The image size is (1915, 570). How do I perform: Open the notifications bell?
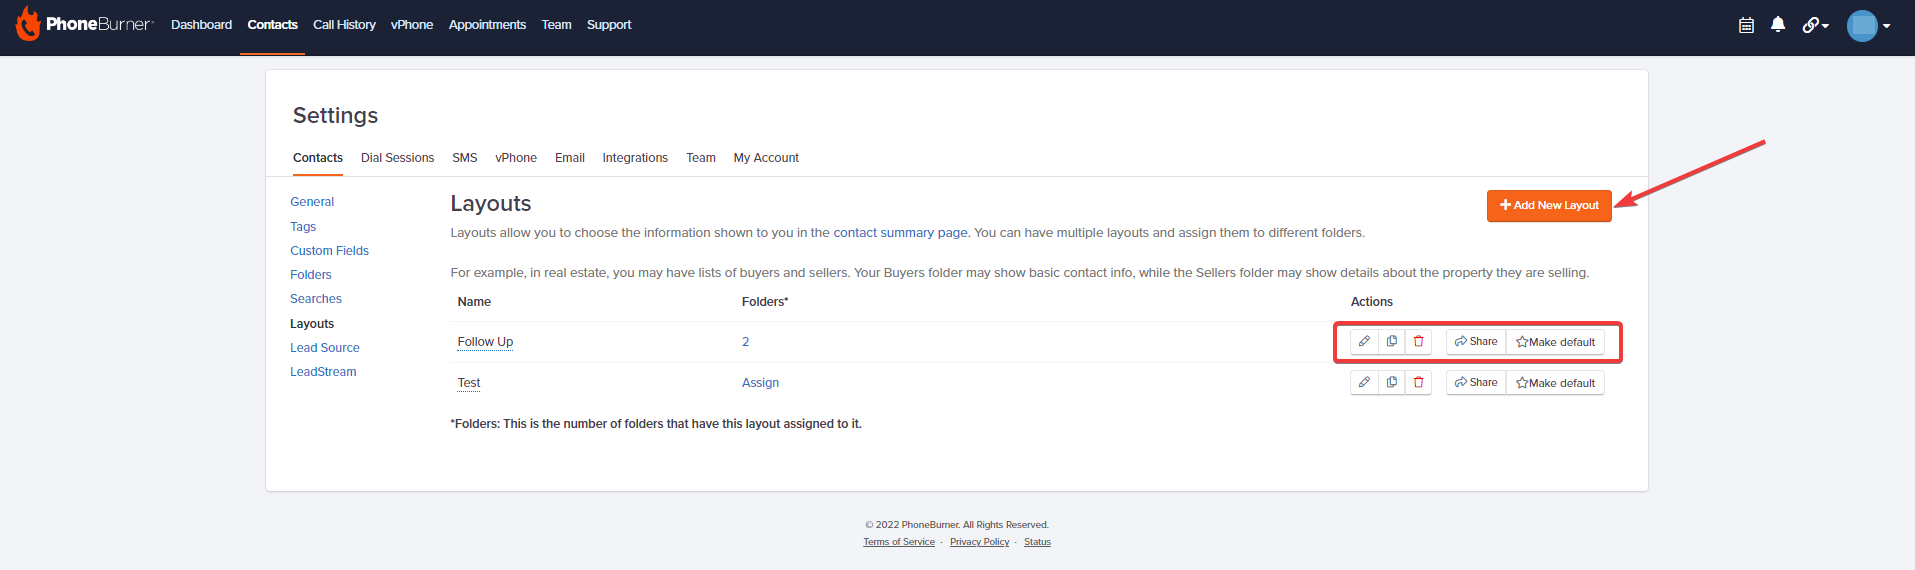(x=1778, y=25)
